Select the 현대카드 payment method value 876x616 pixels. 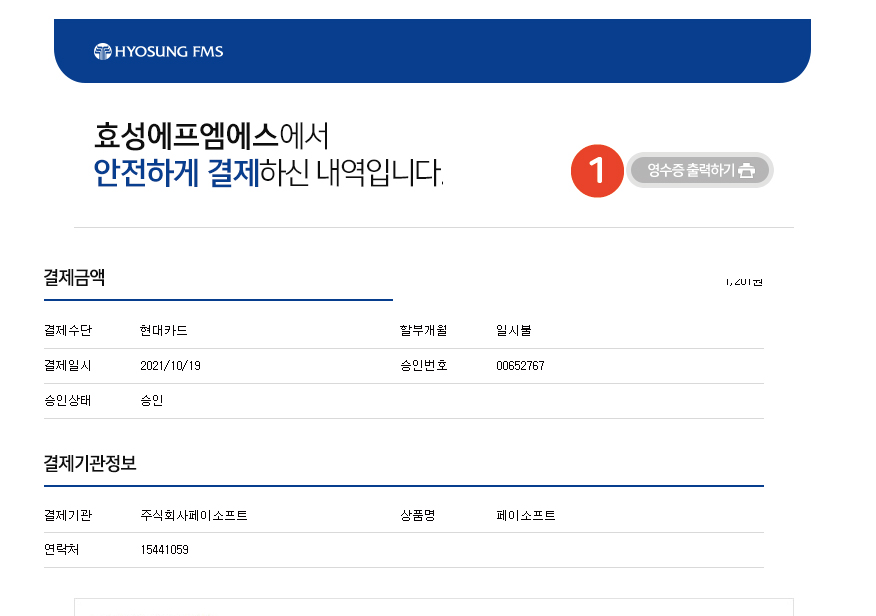pos(164,331)
